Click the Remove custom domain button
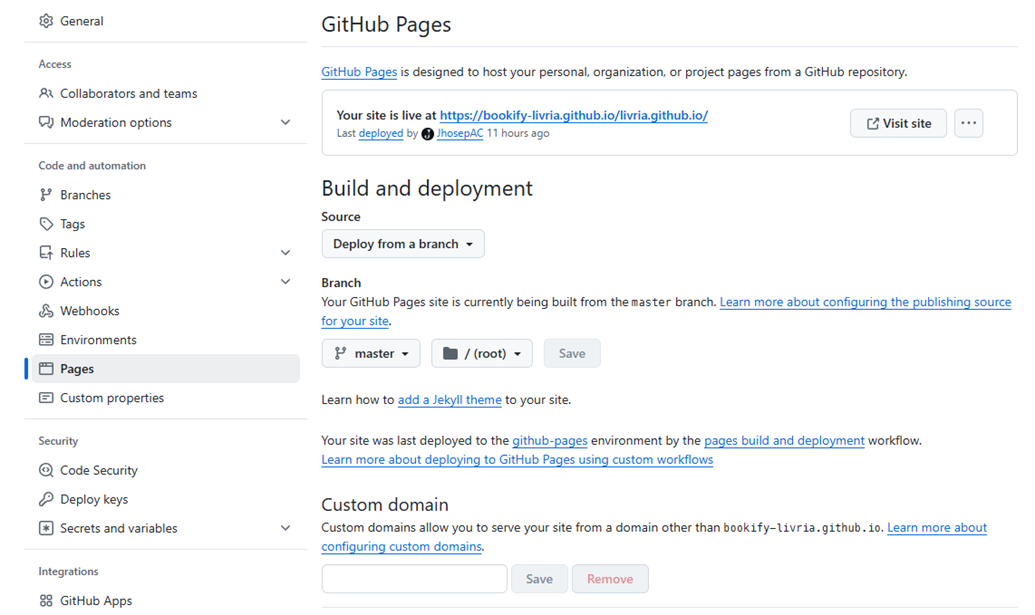Image resolution: width=1035 pixels, height=615 pixels. pos(610,579)
